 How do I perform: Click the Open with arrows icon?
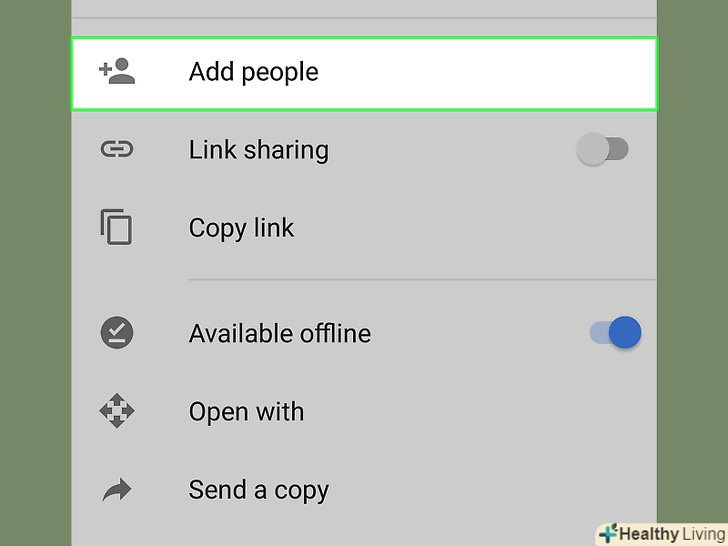click(x=117, y=410)
